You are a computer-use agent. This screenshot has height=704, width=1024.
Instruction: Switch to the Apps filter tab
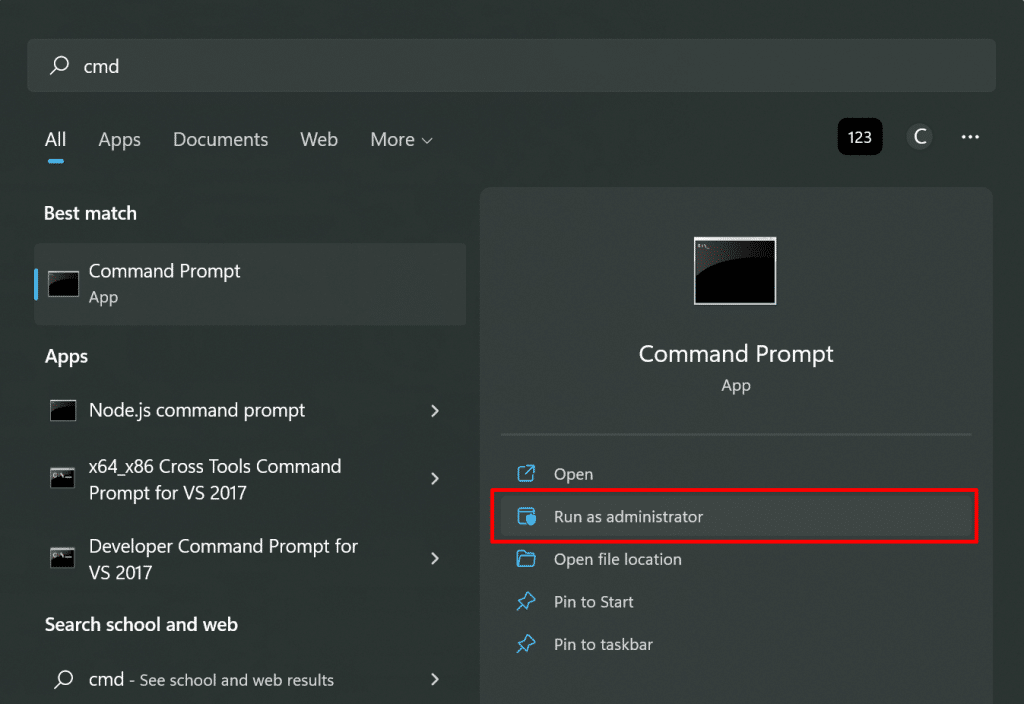tap(120, 140)
